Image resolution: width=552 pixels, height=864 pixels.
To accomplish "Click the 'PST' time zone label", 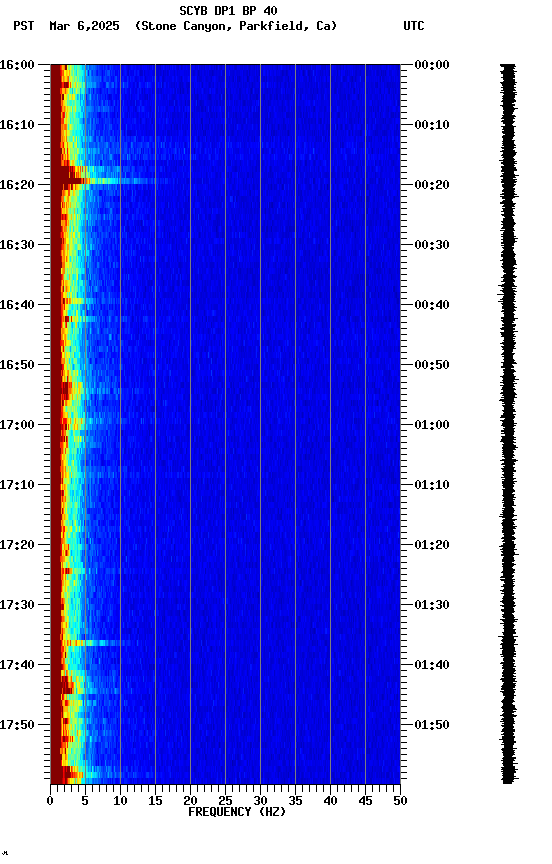I will click(x=24, y=26).
